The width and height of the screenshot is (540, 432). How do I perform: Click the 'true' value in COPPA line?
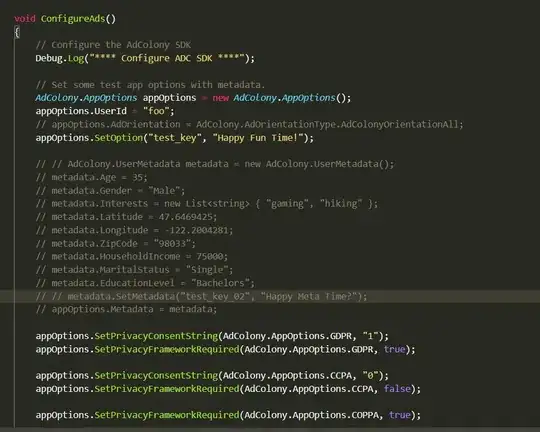[399, 415]
